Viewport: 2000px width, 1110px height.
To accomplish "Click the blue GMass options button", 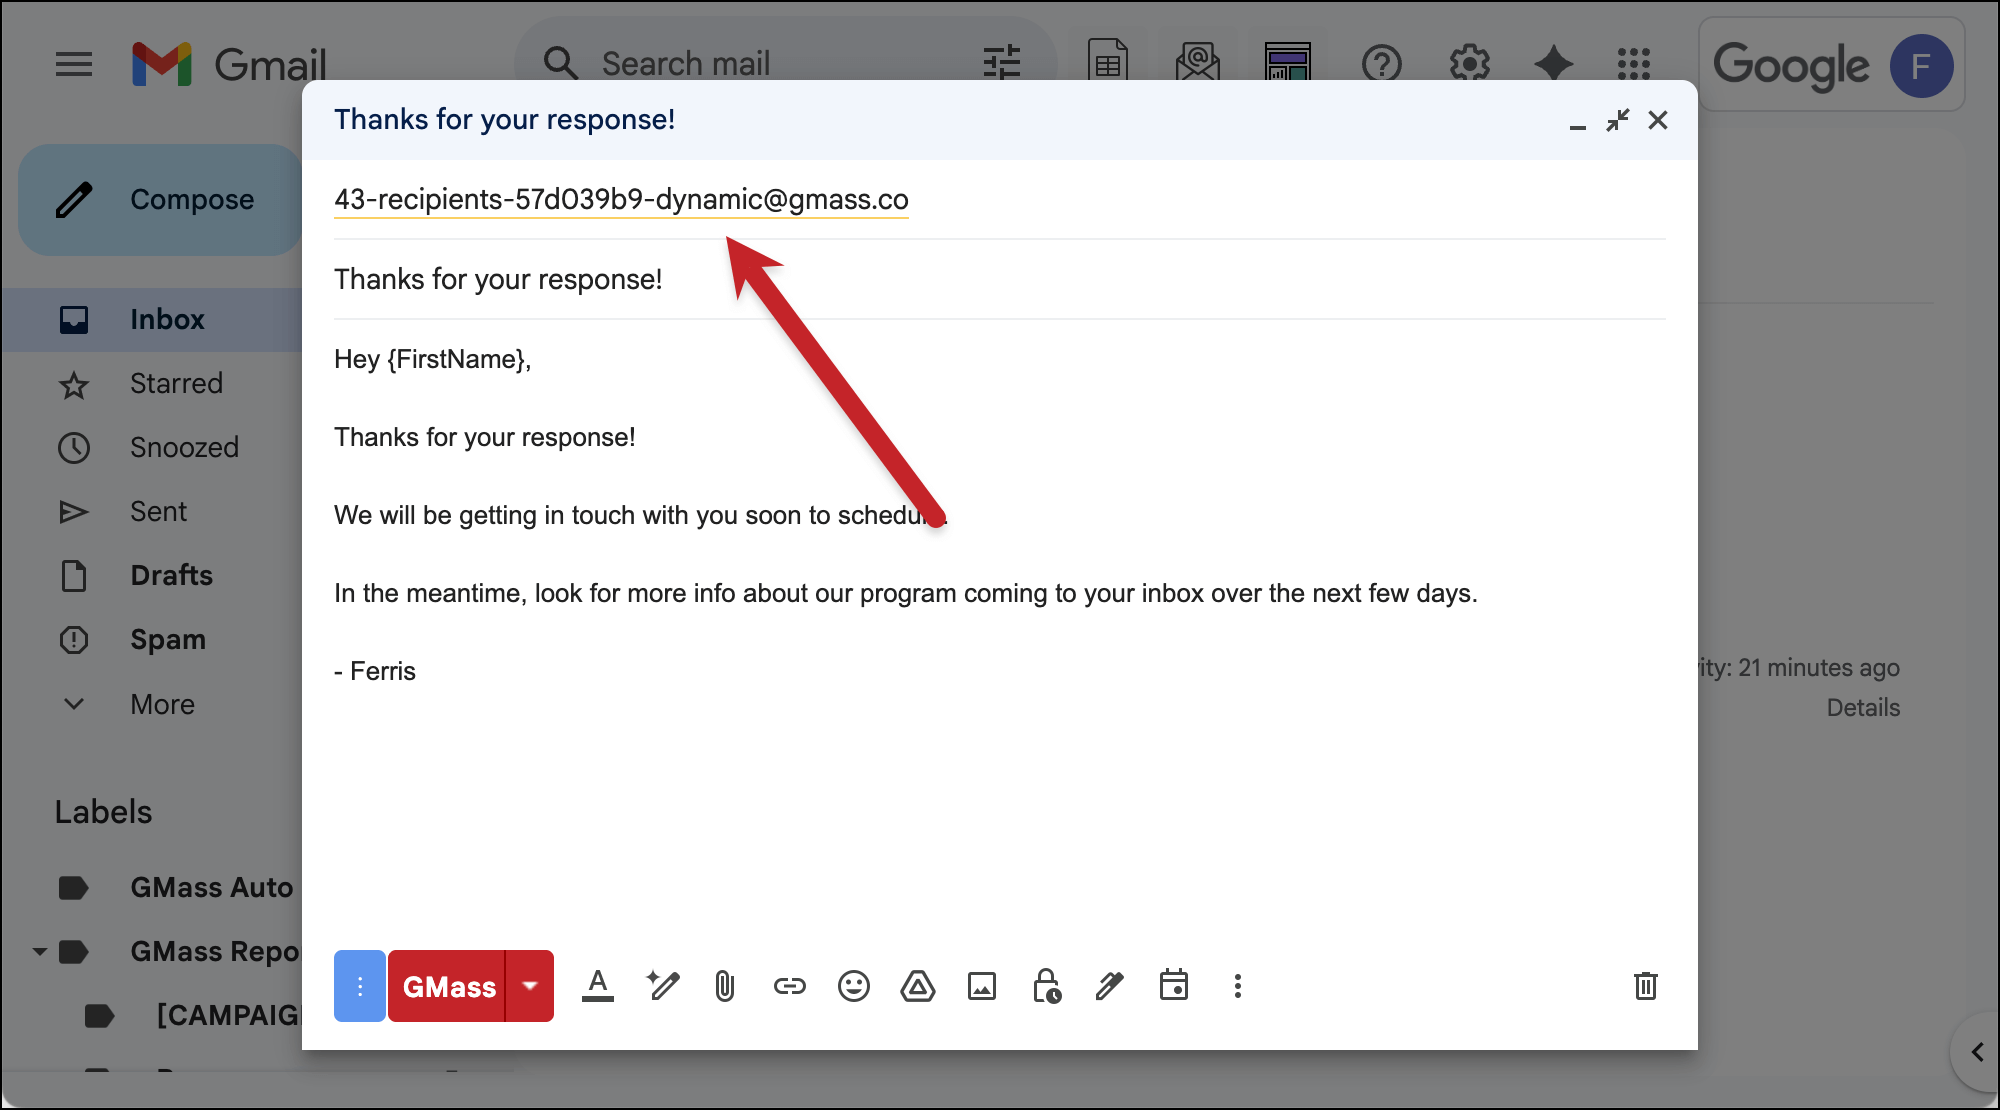I will [x=359, y=986].
